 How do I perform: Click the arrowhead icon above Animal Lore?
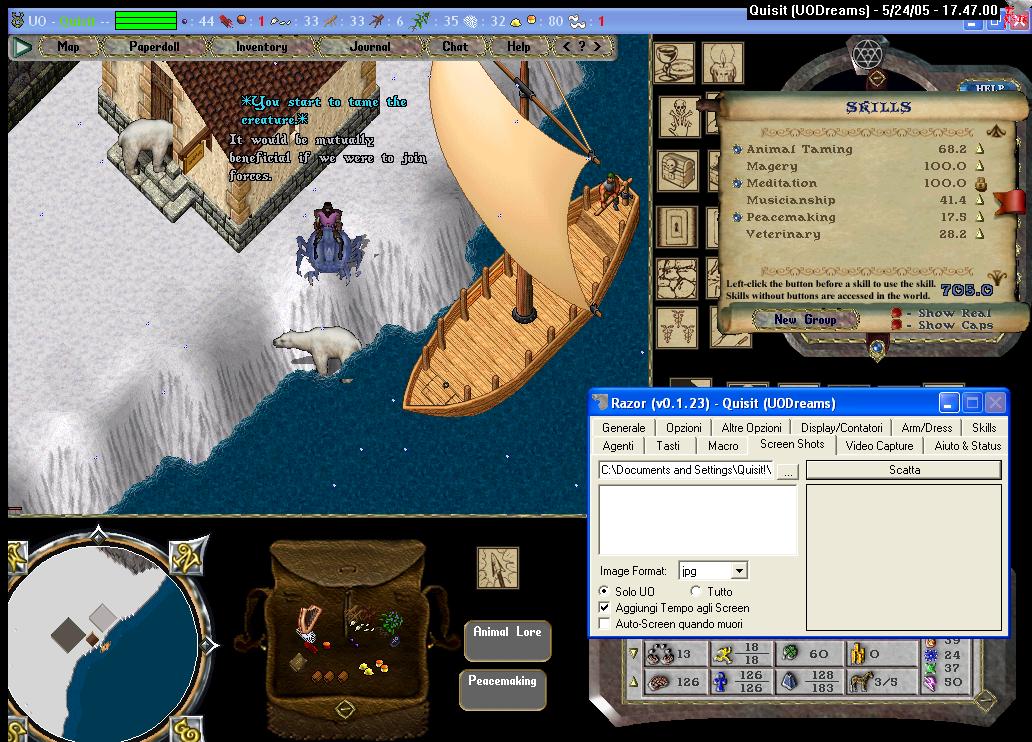point(498,568)
